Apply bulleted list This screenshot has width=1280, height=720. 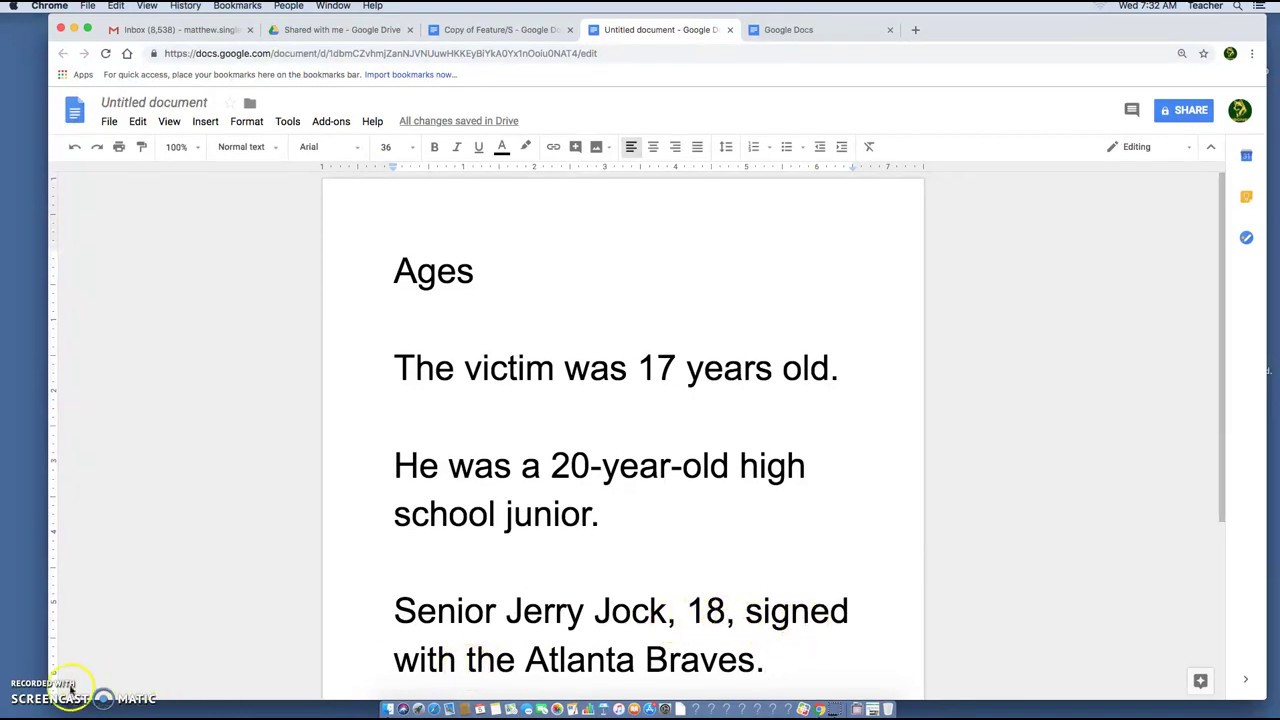pyautogui.click(x=786, y=147)
